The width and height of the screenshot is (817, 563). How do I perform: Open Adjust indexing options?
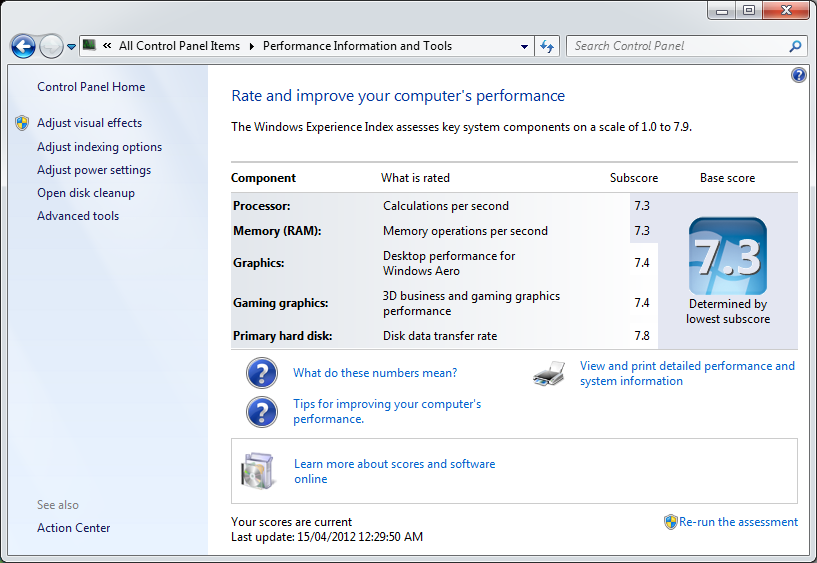(x=100, y=147)
